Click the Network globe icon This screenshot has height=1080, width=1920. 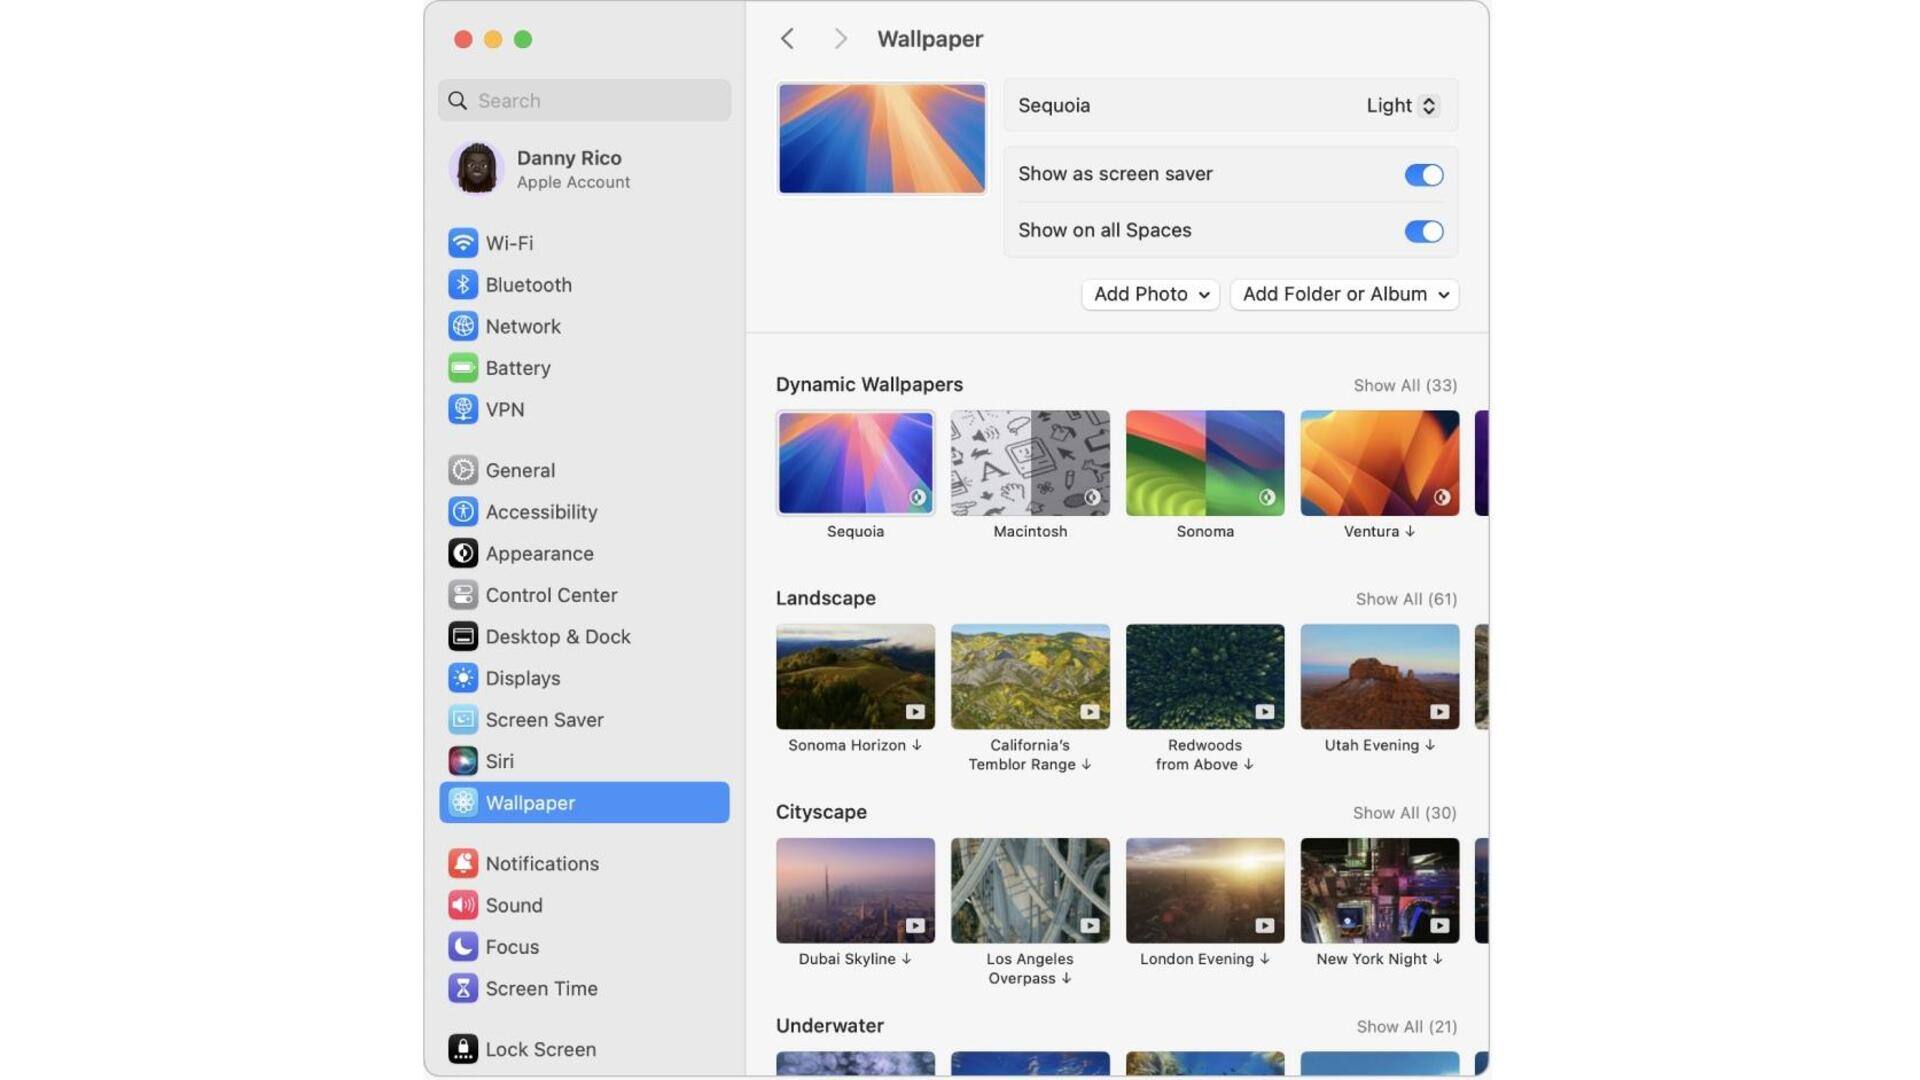point(462,326)
